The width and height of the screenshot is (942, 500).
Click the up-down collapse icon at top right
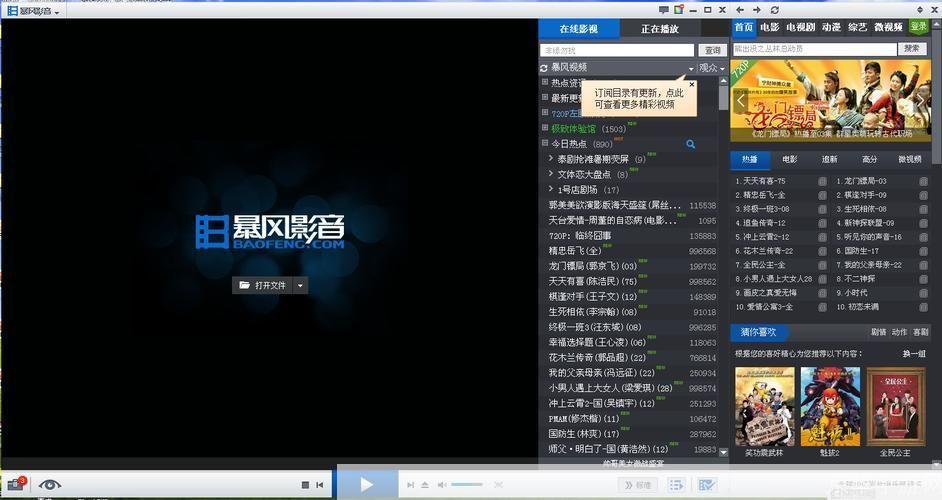pos(919,10)
